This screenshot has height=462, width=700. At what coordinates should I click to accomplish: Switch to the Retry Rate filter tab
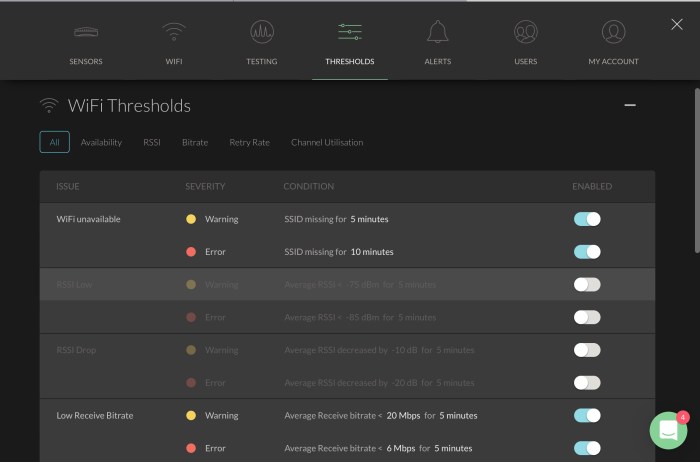[249, 143]
